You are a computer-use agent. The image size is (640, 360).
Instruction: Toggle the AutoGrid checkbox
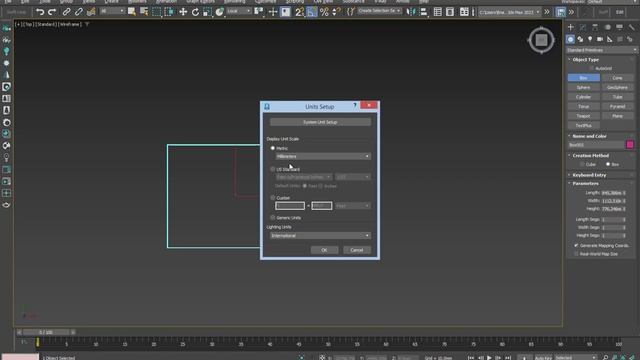coord(591,68)
